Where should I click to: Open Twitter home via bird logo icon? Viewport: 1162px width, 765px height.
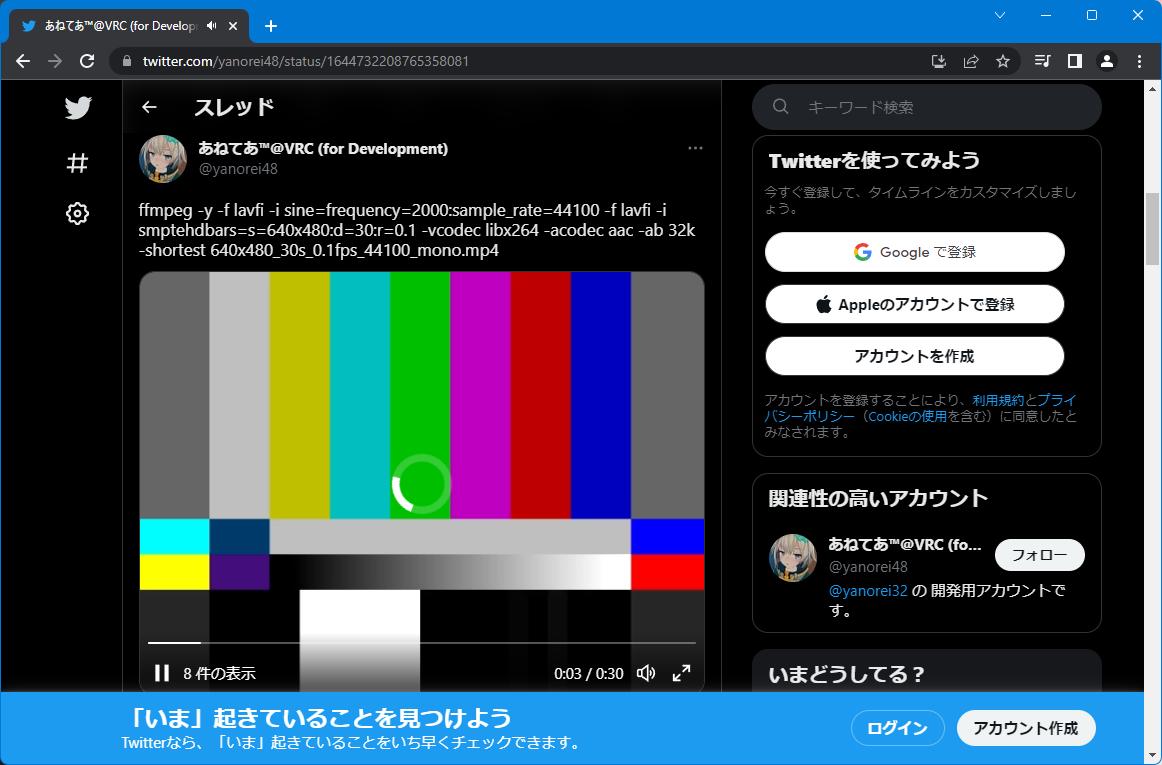[77, 107]
